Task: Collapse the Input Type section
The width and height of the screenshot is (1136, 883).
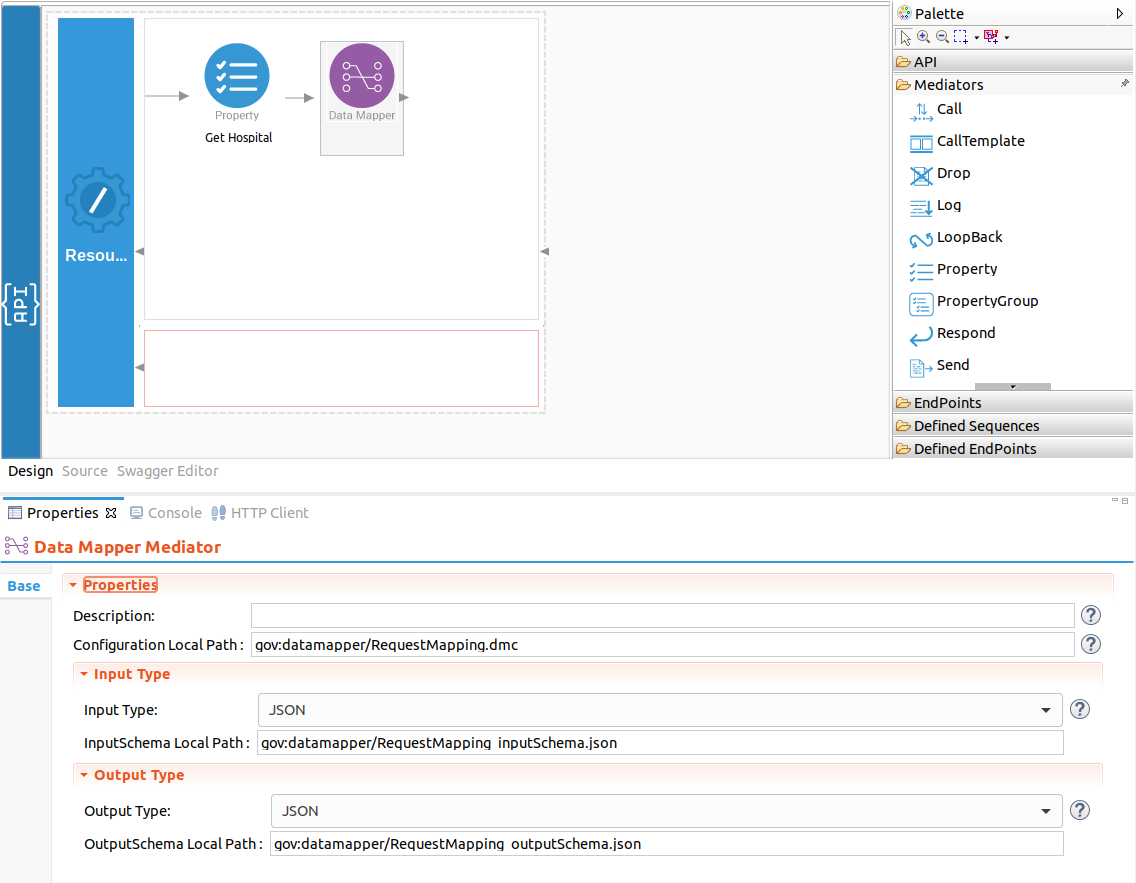Action: 84,674
